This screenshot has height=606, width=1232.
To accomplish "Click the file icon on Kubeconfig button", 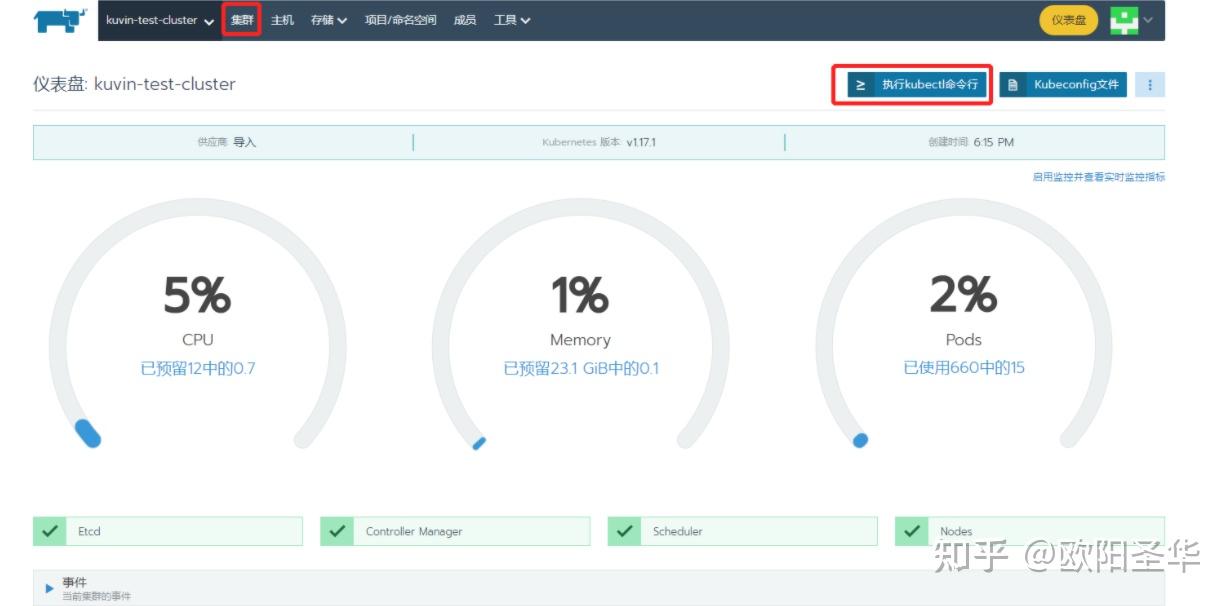I will (x=1013, y=85).
